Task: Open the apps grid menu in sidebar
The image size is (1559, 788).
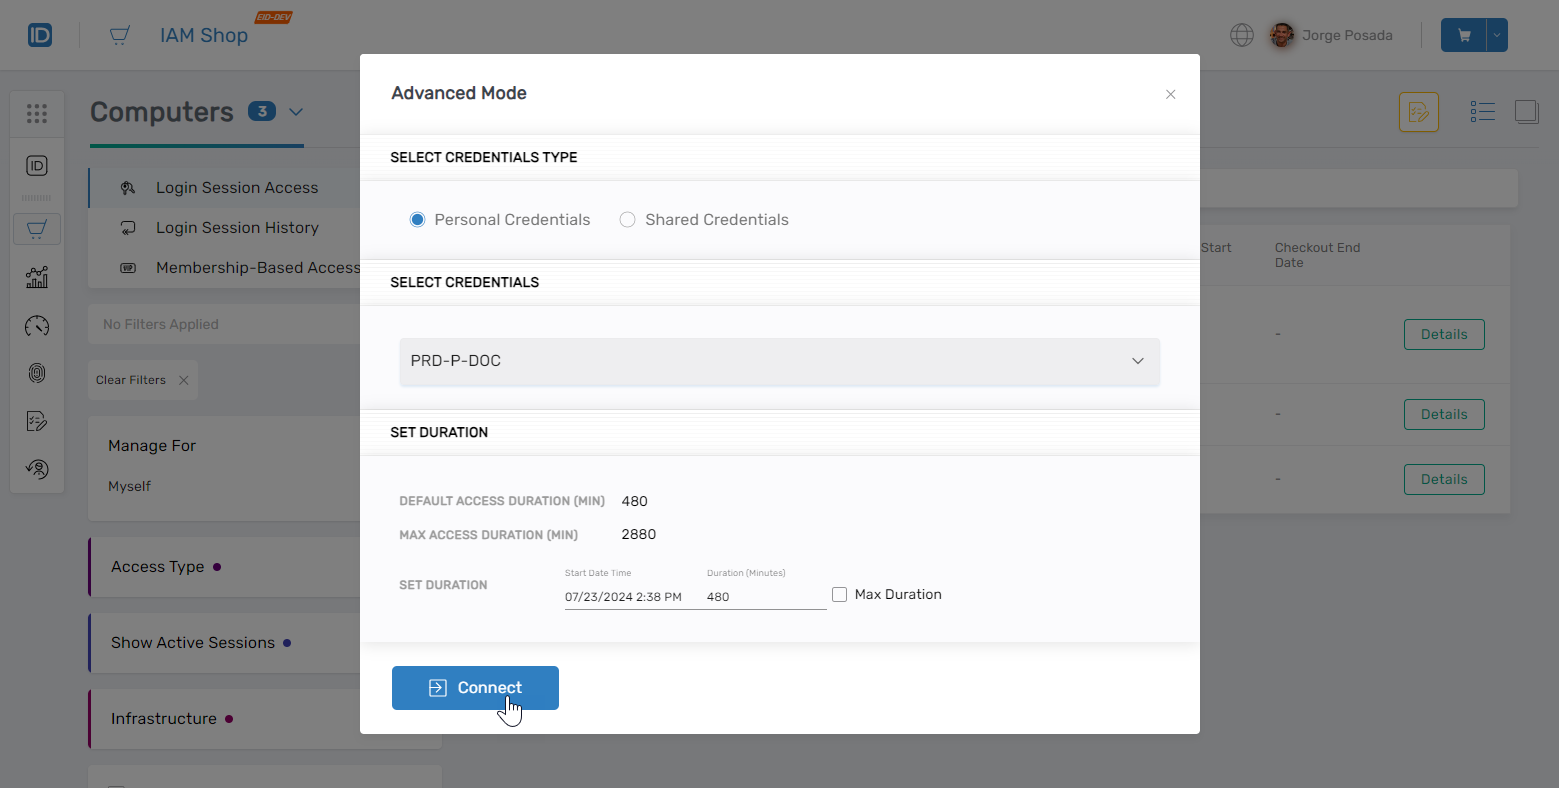Action: point(37,113)
